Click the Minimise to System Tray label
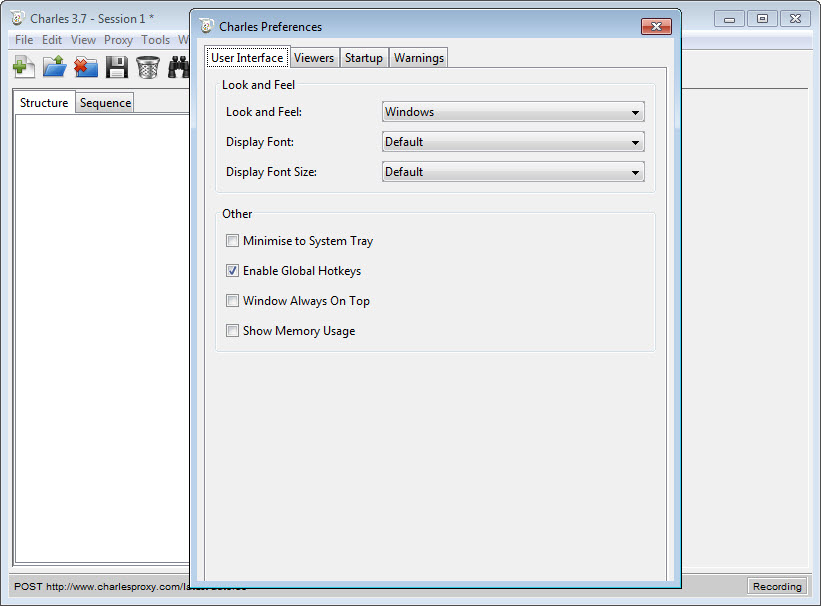821x606 pixels. pos(308,241)
